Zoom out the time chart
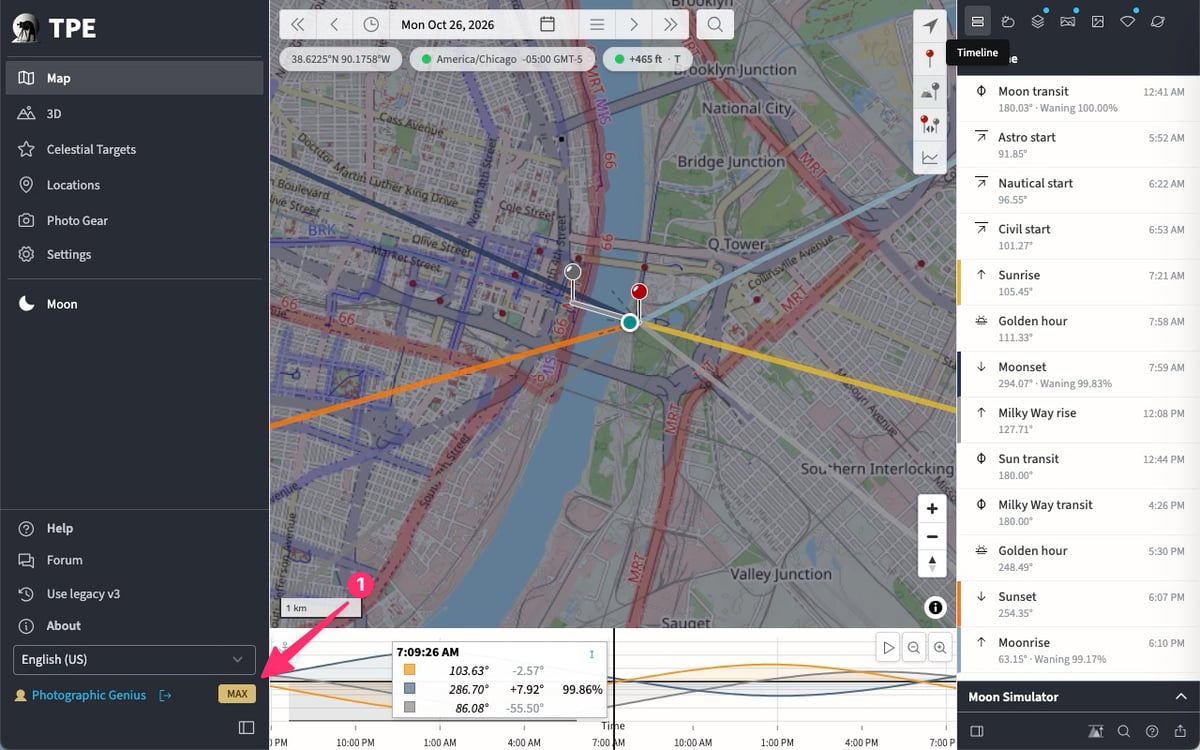This screenshot has width=1200, height=750. 914,648
